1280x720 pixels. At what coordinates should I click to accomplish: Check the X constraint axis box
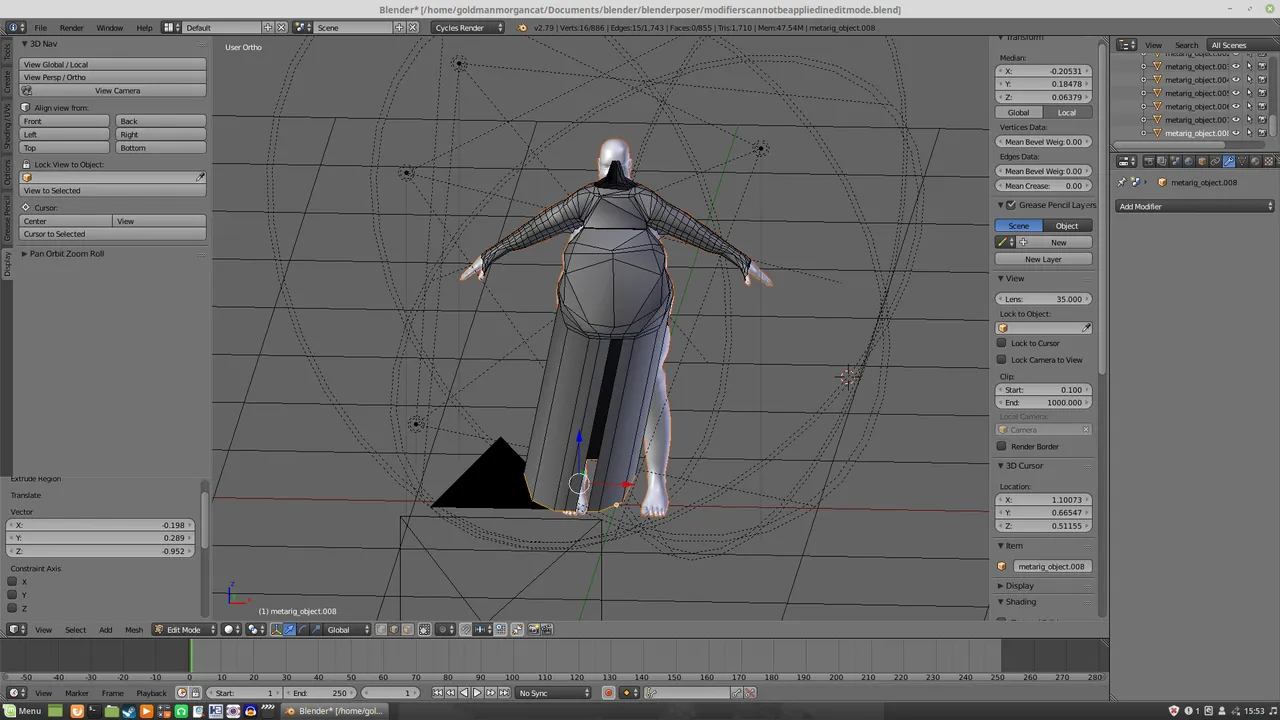point(12,582)
